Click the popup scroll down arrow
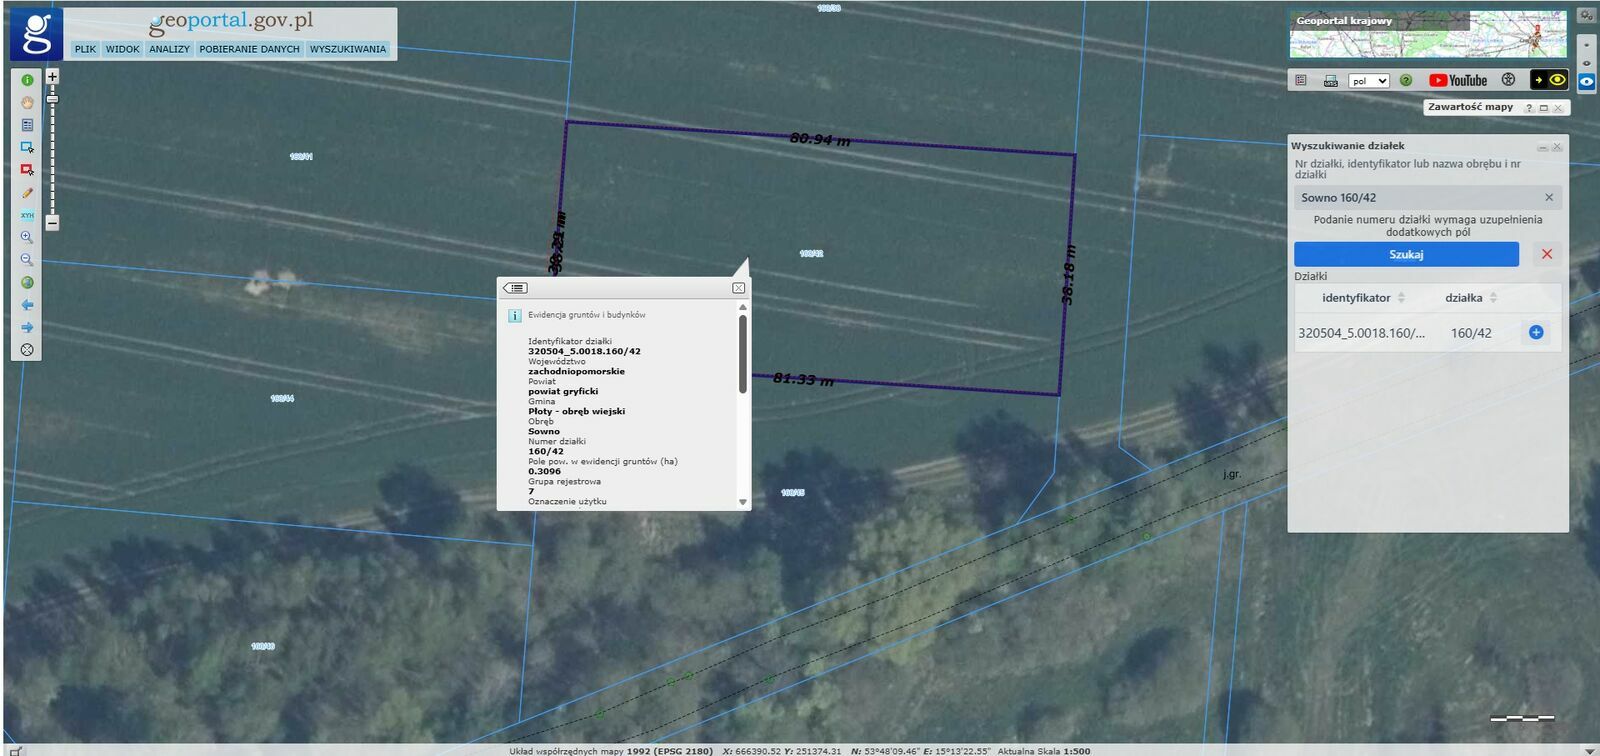 [743, 502]
